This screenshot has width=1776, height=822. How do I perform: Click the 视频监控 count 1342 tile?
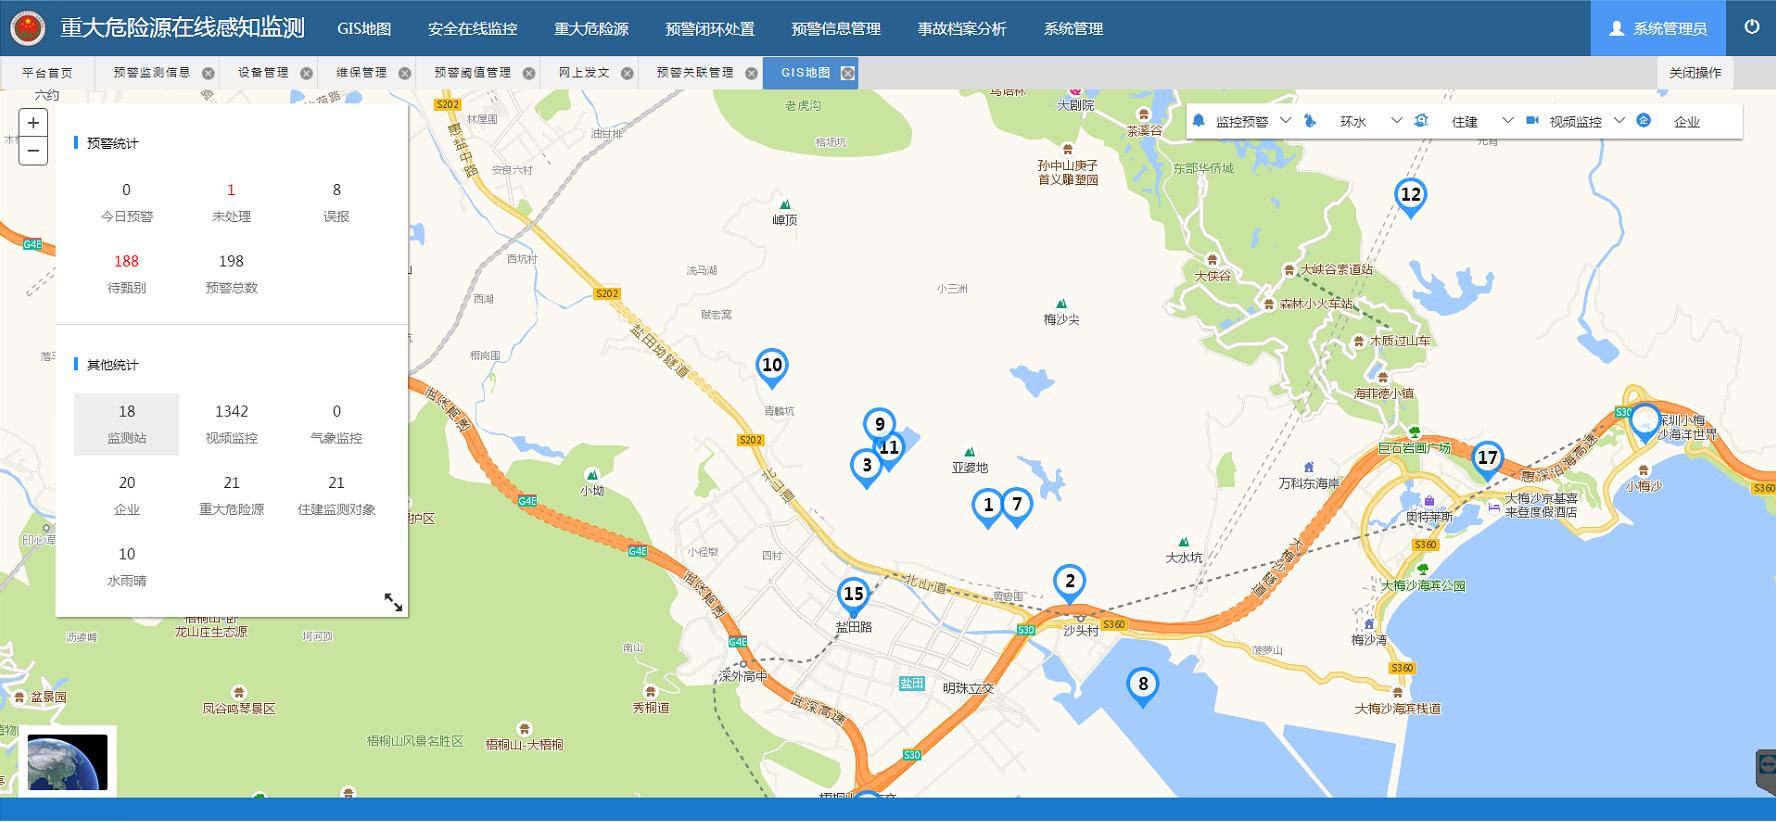[x=232, y=424]
